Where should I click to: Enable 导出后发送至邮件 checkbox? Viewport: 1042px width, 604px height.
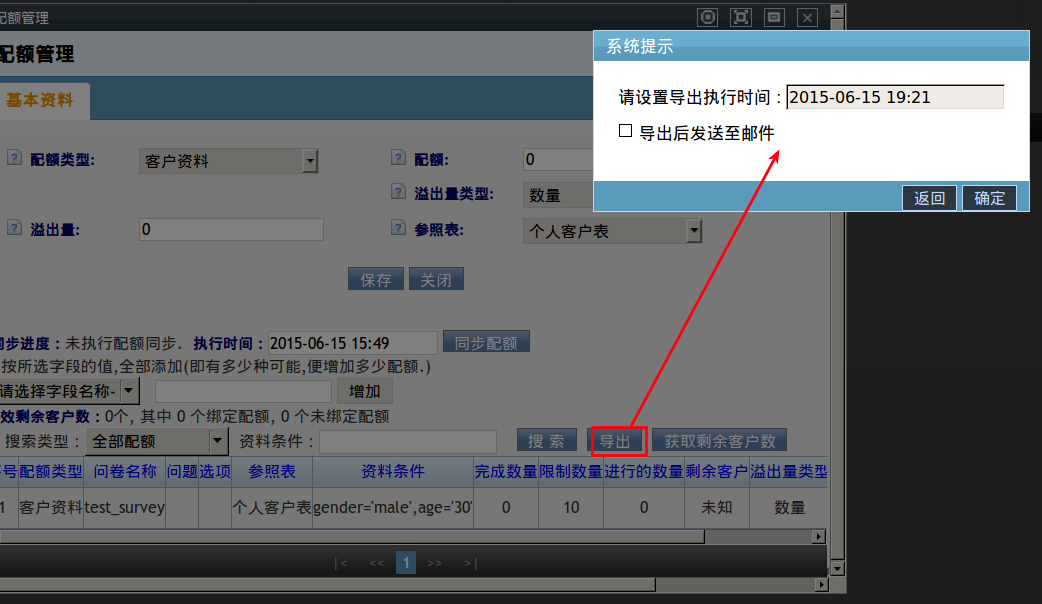625,131
